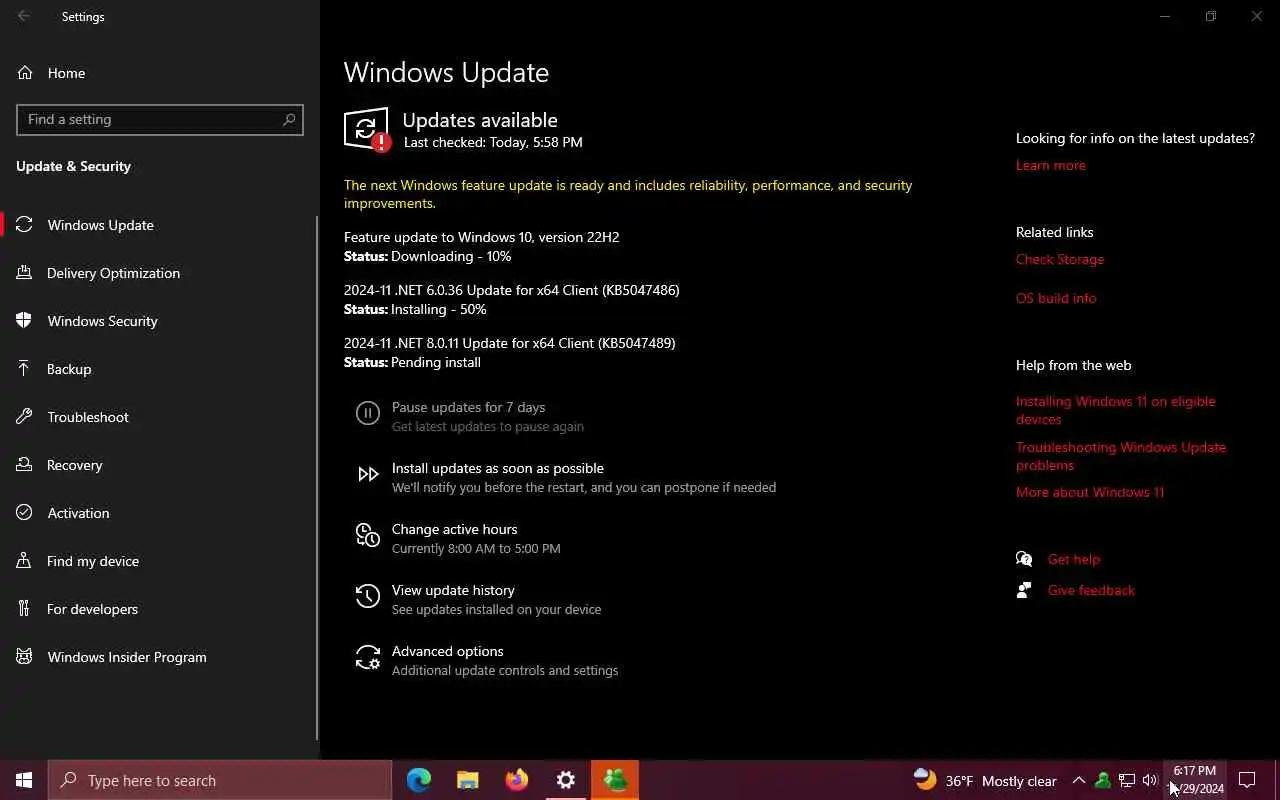
Task: Open Delivery Optimization settings
Action: tap(160, 273)
